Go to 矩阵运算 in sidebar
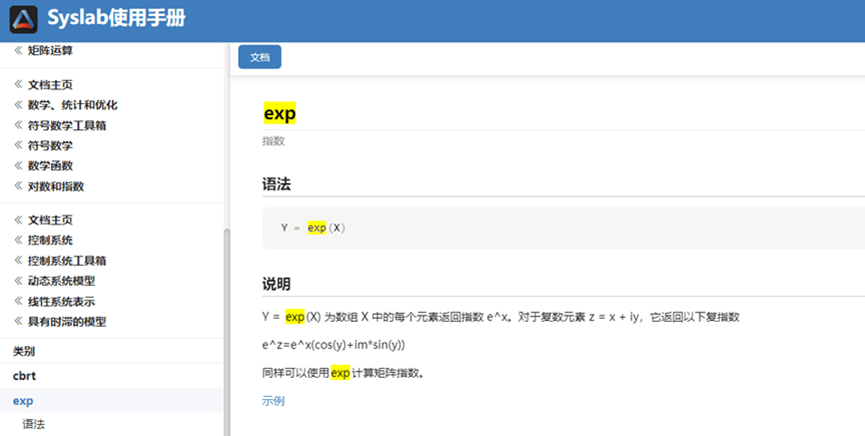This screenshot has width=865, height=436. tap(50, 51)
